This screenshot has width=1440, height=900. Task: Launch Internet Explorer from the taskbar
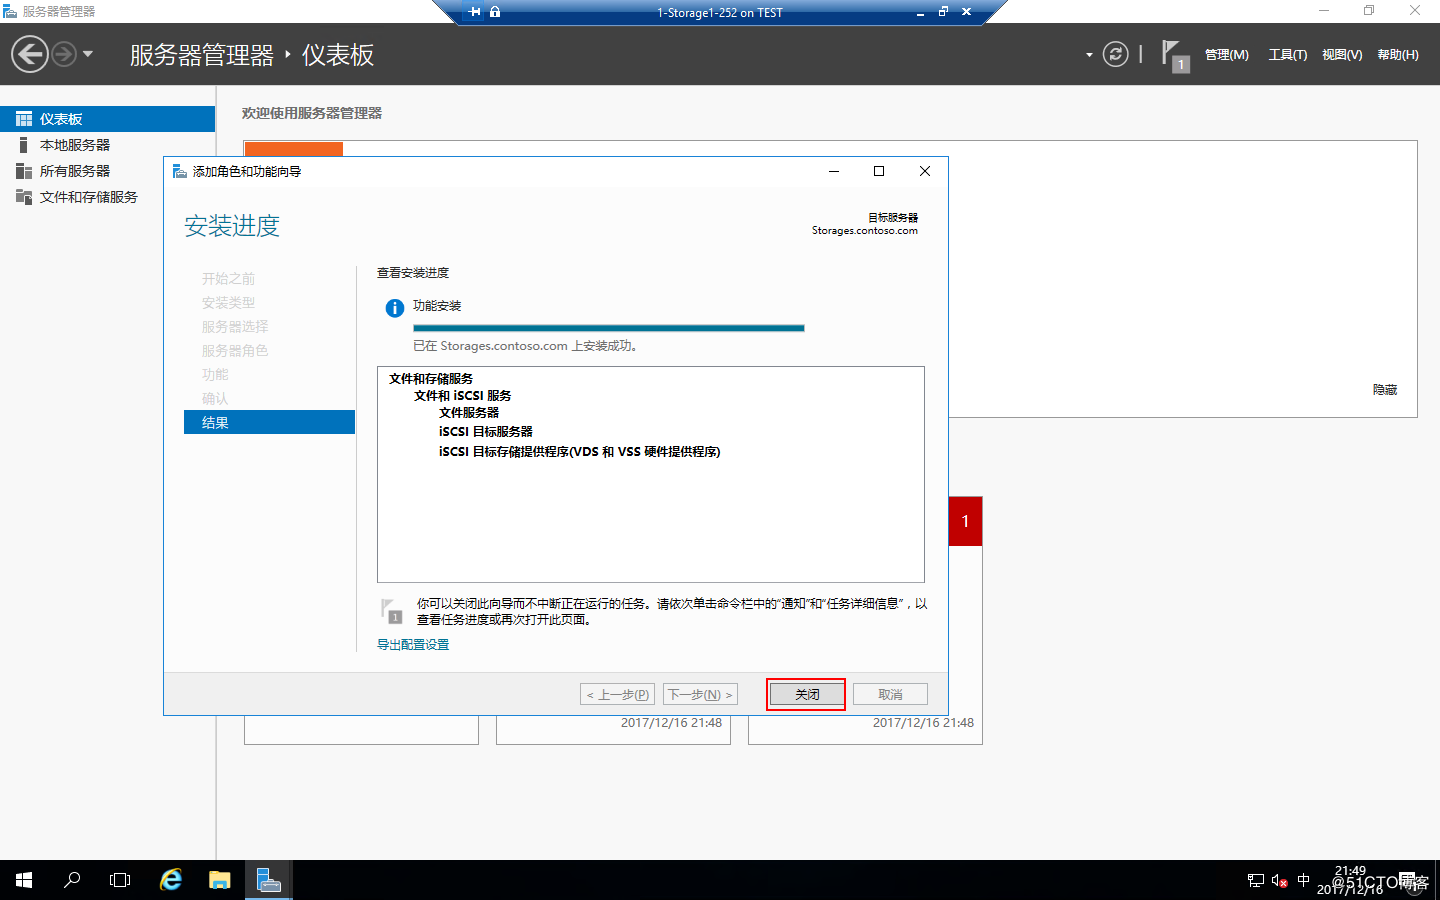(x=171, y=880)
